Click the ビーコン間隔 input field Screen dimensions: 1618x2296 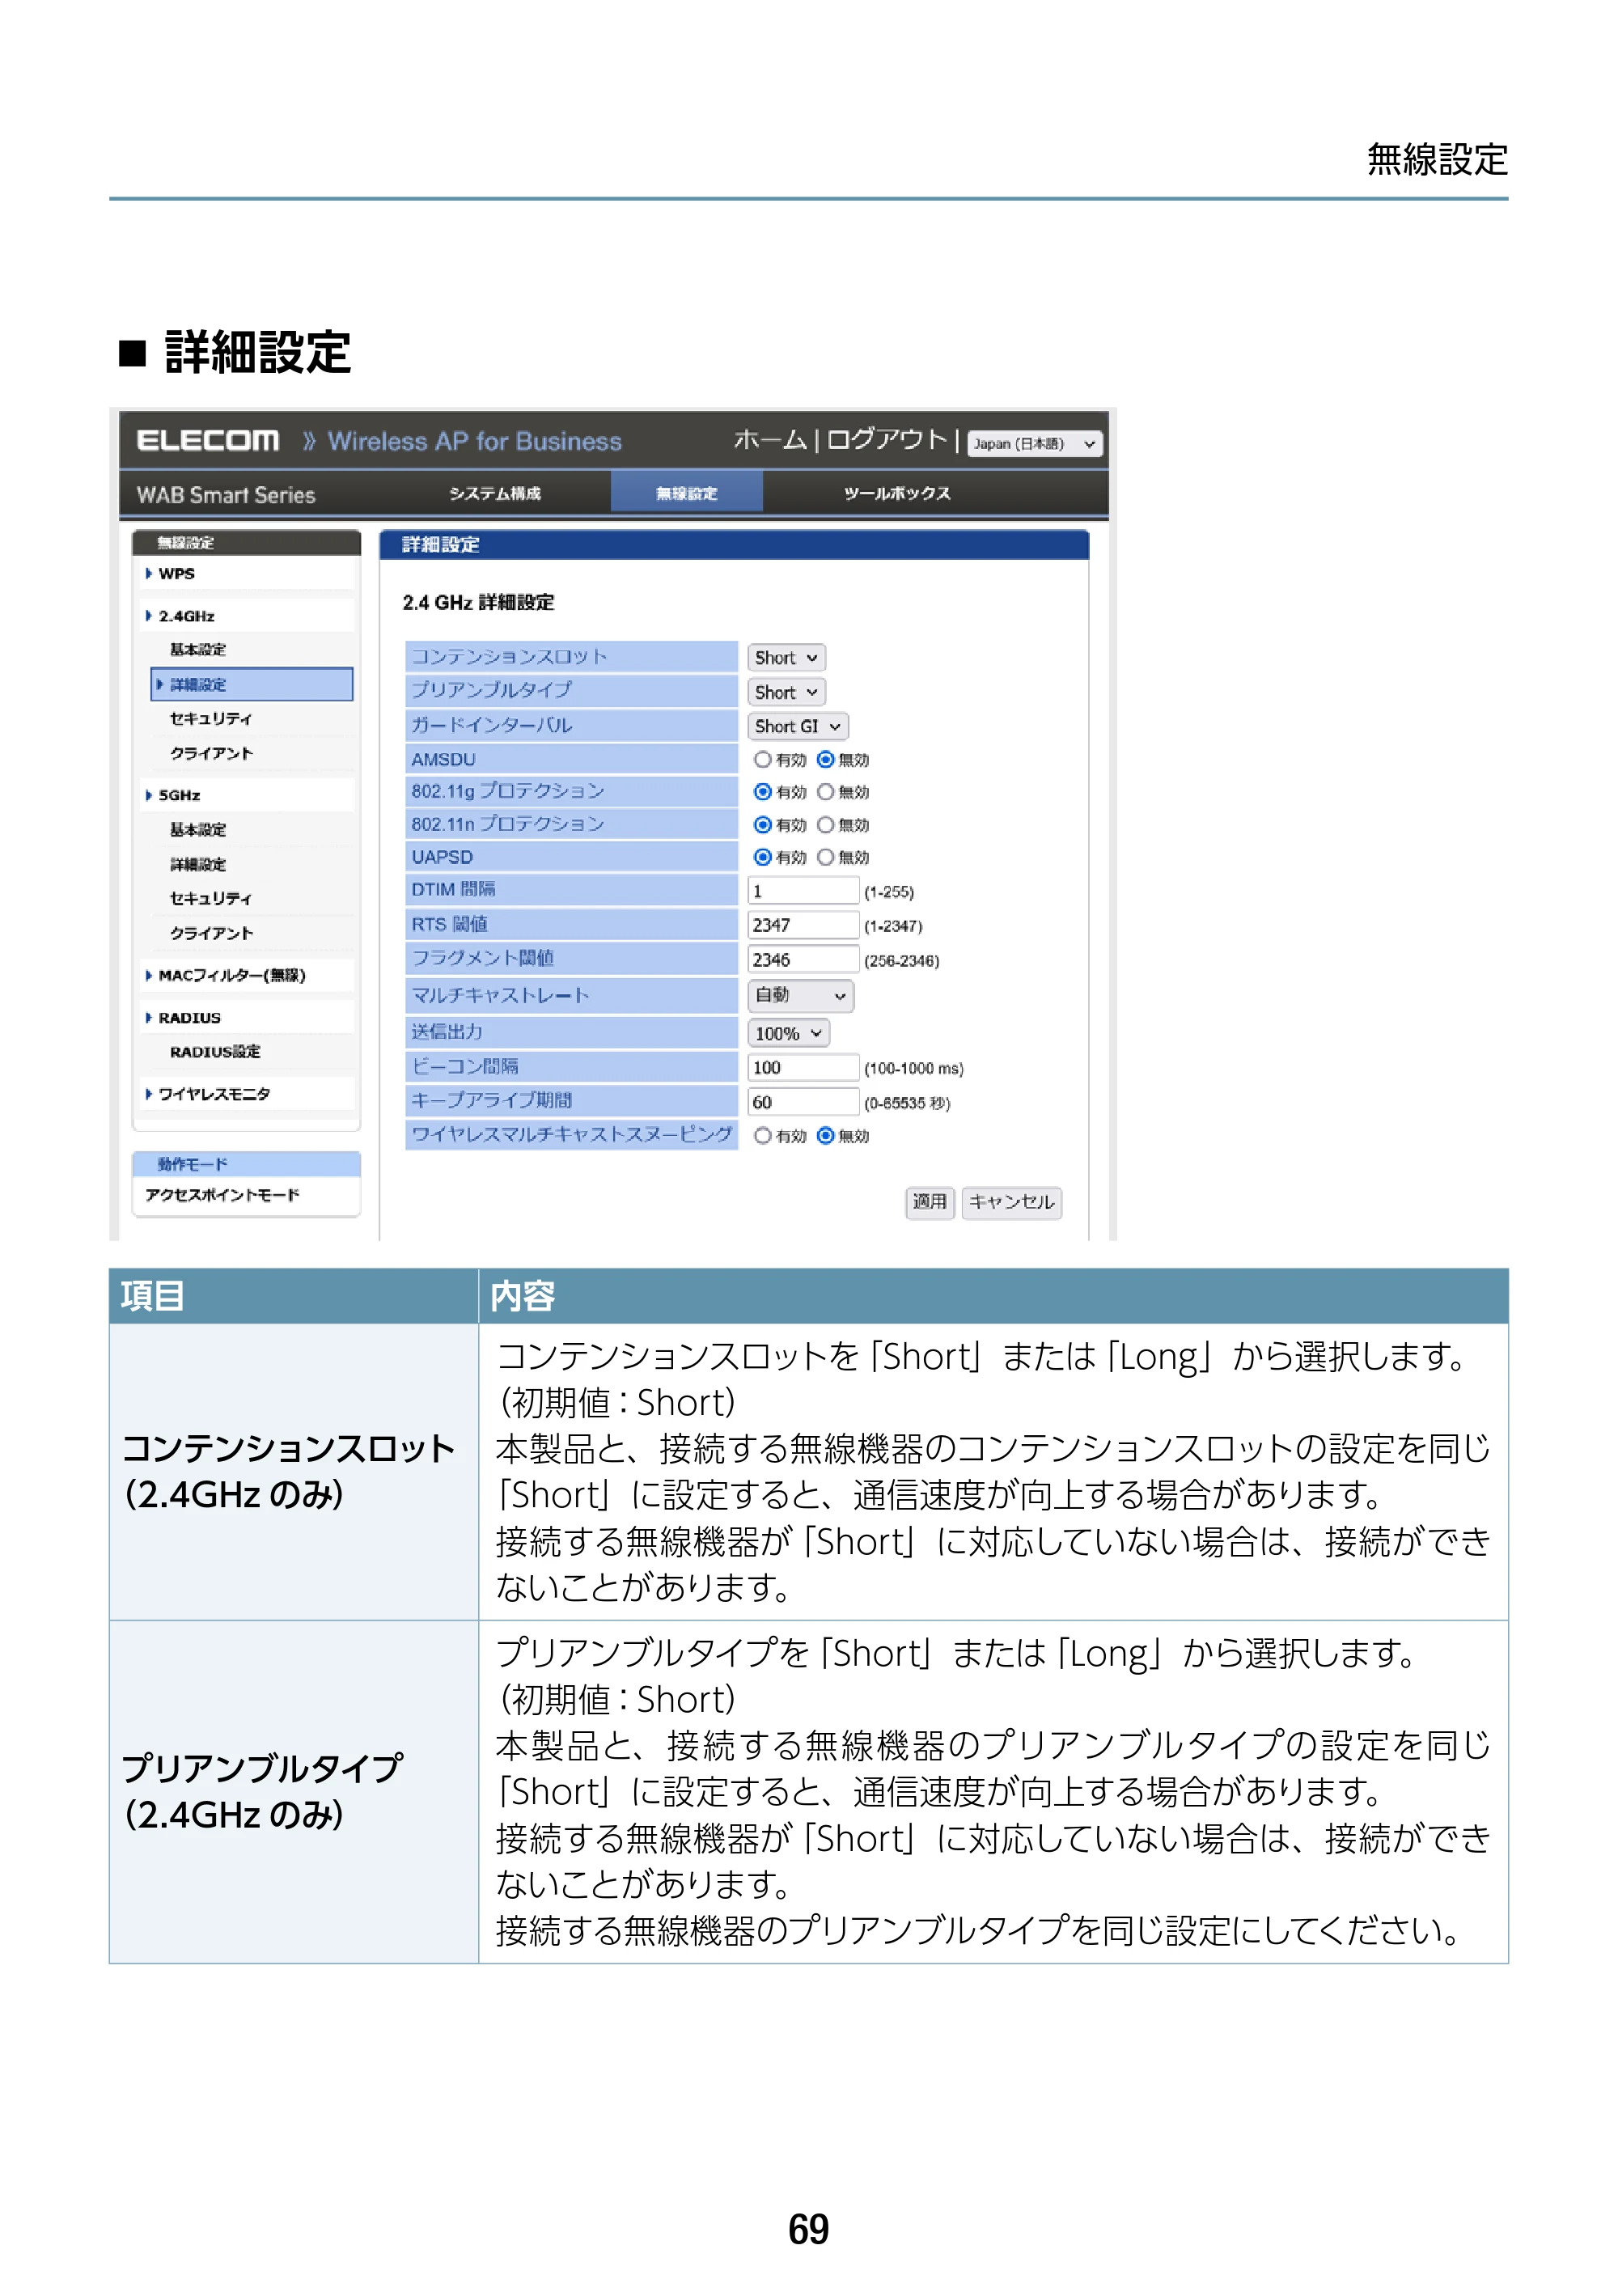(x=804, y=1068)
